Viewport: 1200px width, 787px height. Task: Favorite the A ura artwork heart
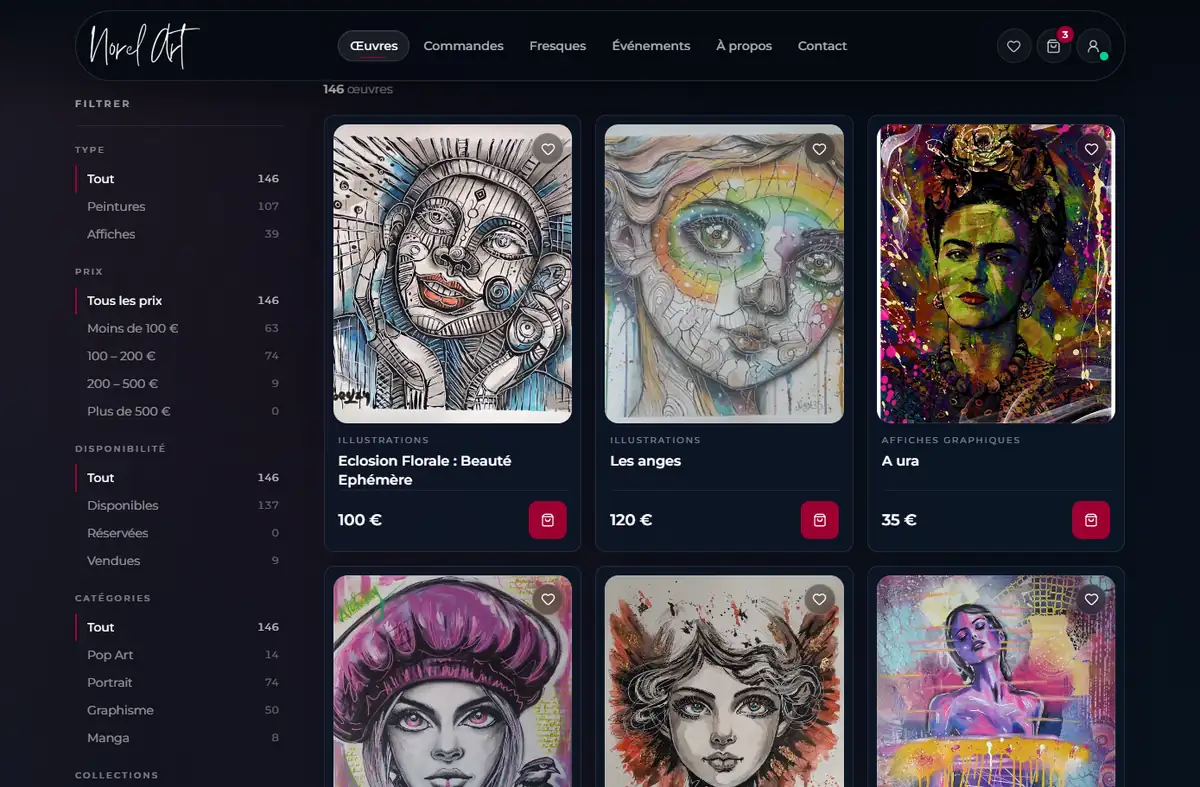pyautogui.click(x=1091, y=149)
